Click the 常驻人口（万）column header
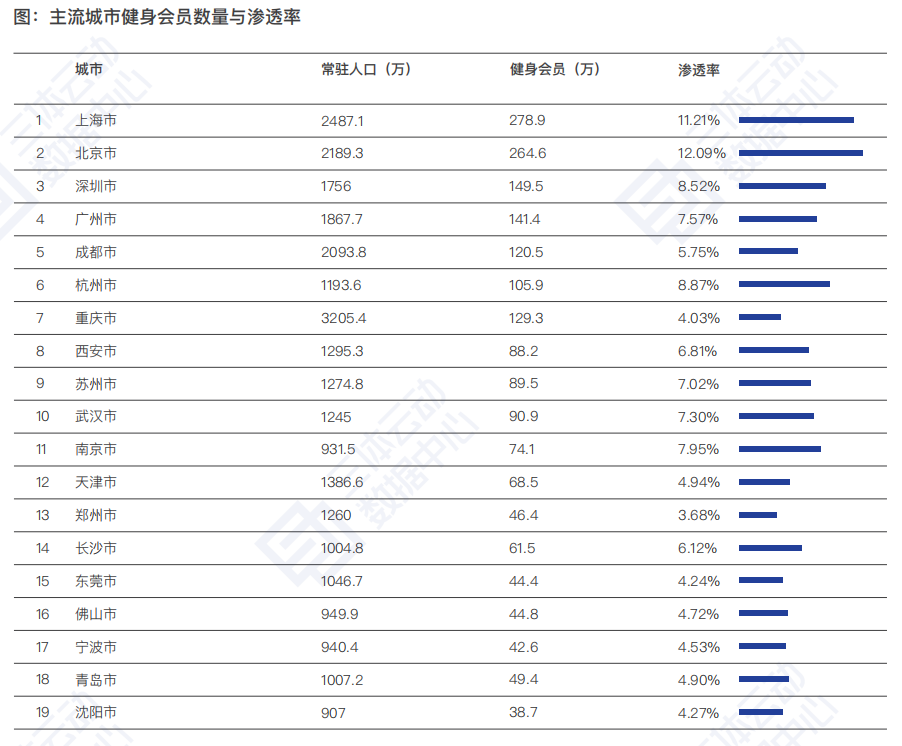902x746 pixels. [366, 69]
